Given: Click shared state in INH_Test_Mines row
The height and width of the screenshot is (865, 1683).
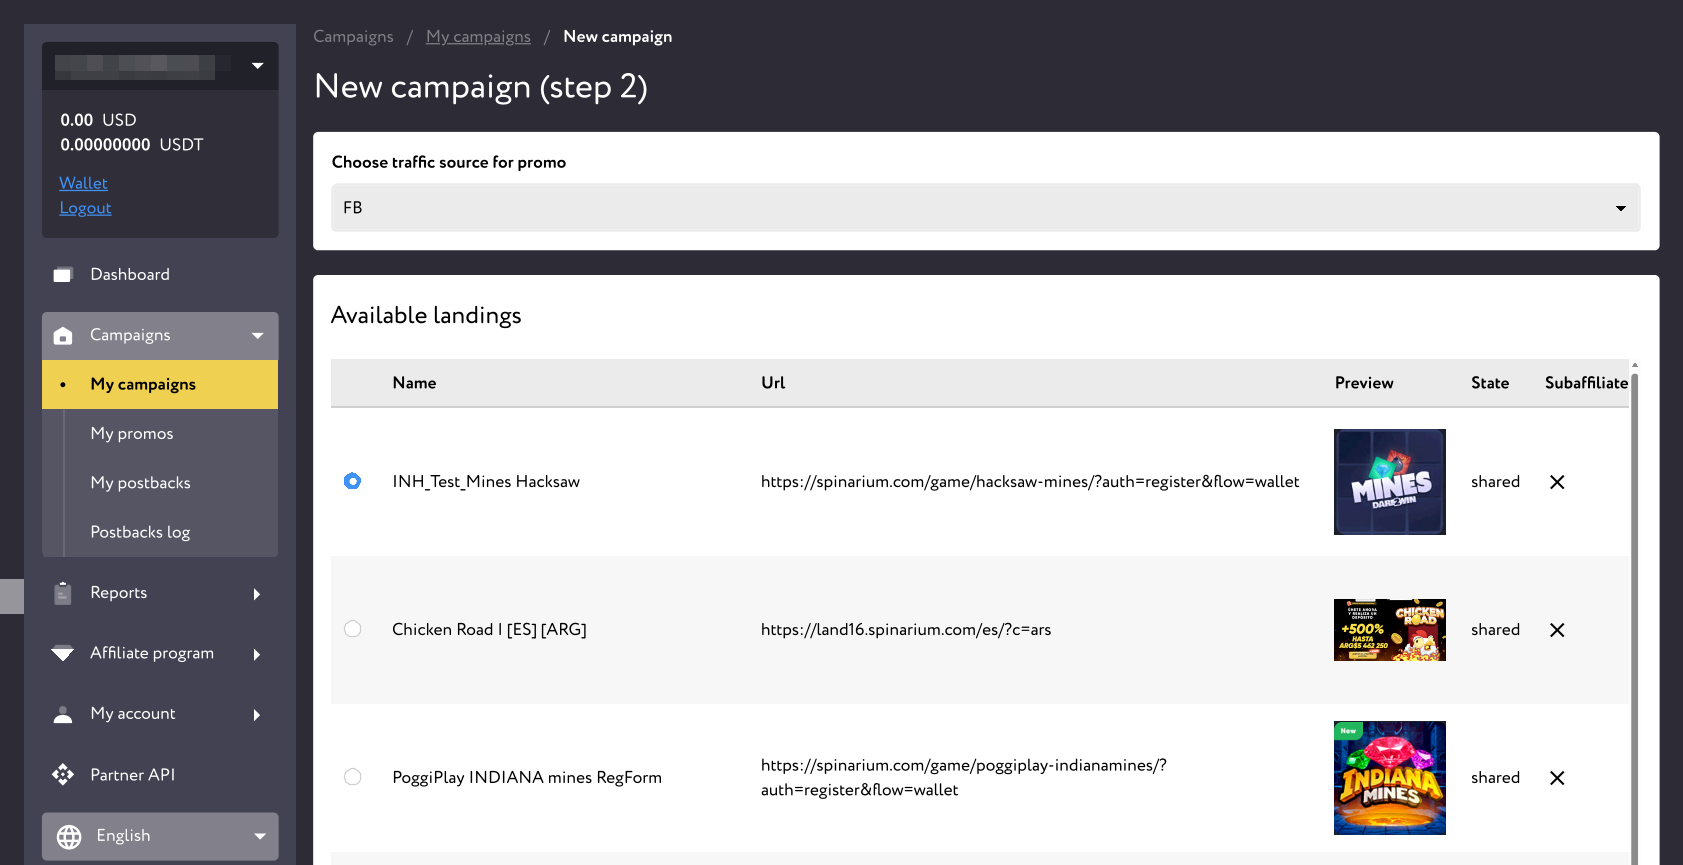Looking at the screenshot, I should pyautogui.click(x=1495, y=482).
